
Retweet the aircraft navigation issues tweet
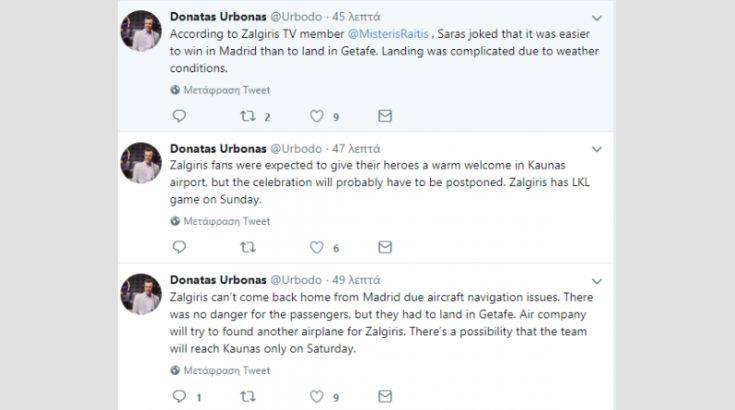tap(246, 397)
